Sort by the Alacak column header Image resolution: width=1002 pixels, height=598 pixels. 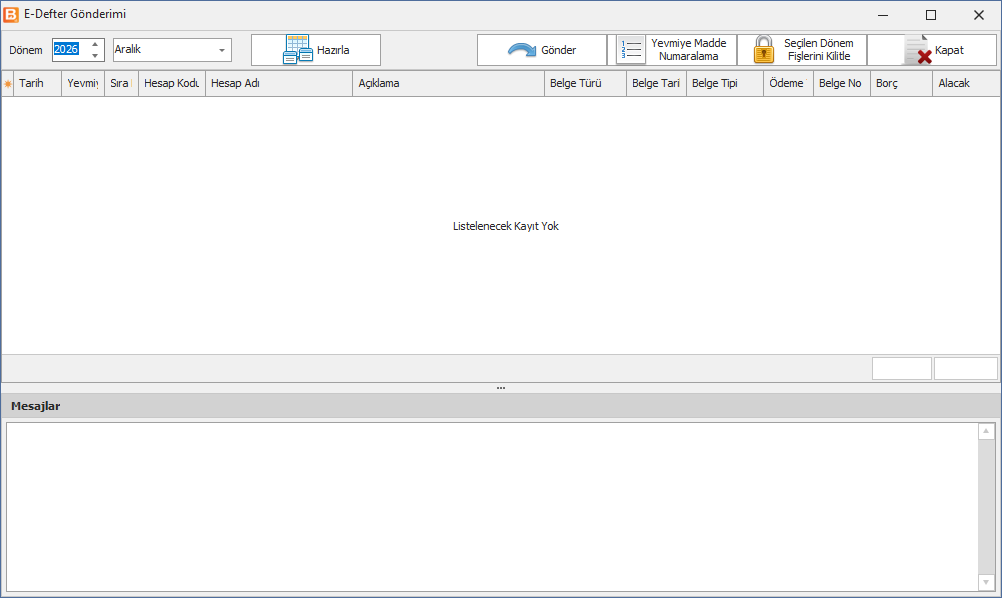[966, 84]
